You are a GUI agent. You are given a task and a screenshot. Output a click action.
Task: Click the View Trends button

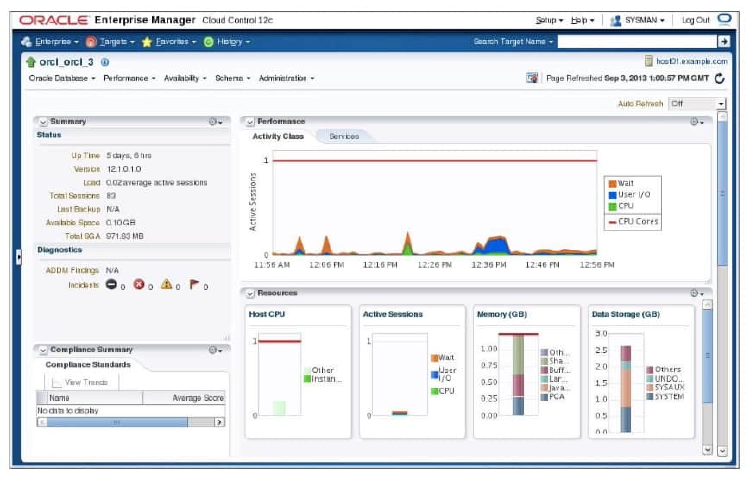click(x=80, y=382)
